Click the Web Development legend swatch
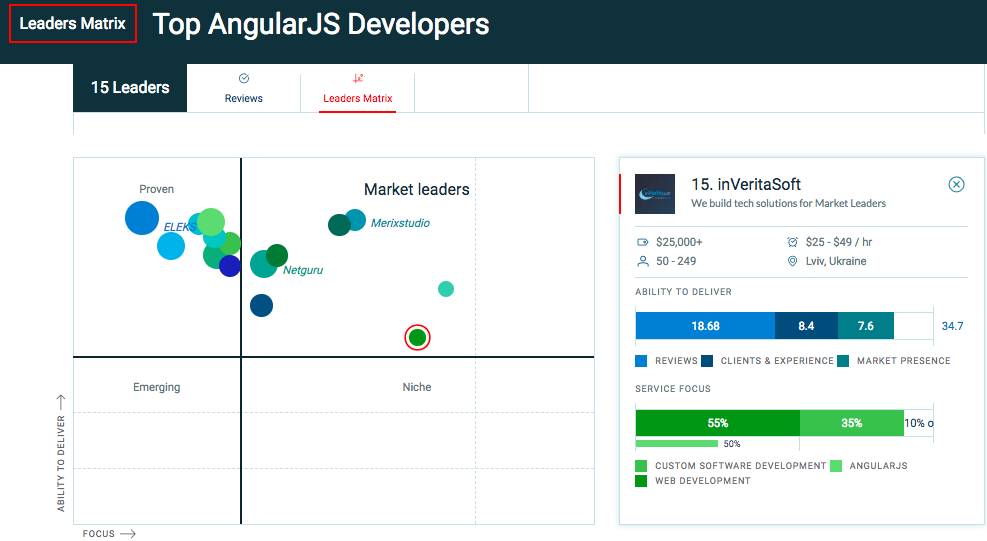The height and width of the screenshot is (541, 987). [x=641, y=481]
